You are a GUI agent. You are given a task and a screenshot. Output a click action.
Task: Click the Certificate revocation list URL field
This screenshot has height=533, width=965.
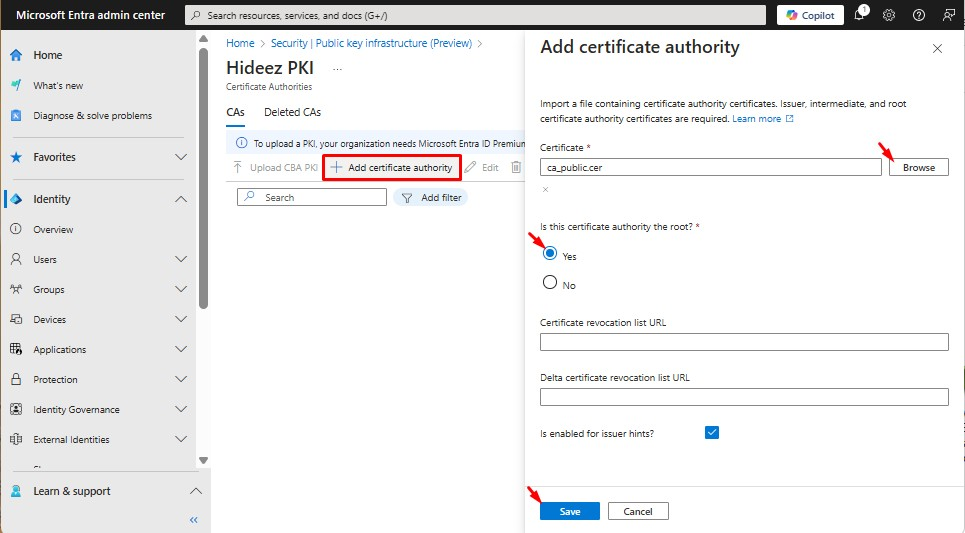tap(743, 343)
